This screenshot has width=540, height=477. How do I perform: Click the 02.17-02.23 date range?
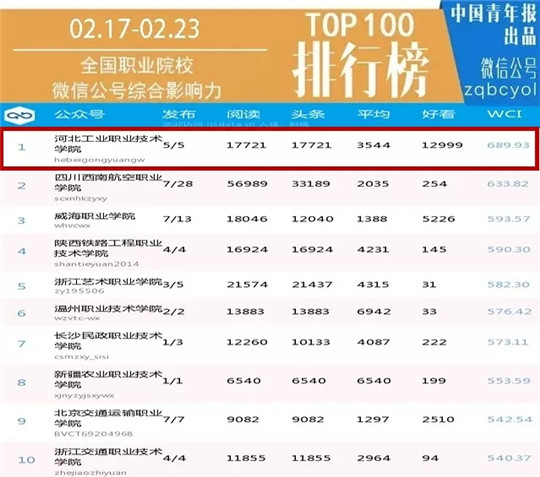pos(135,29)
